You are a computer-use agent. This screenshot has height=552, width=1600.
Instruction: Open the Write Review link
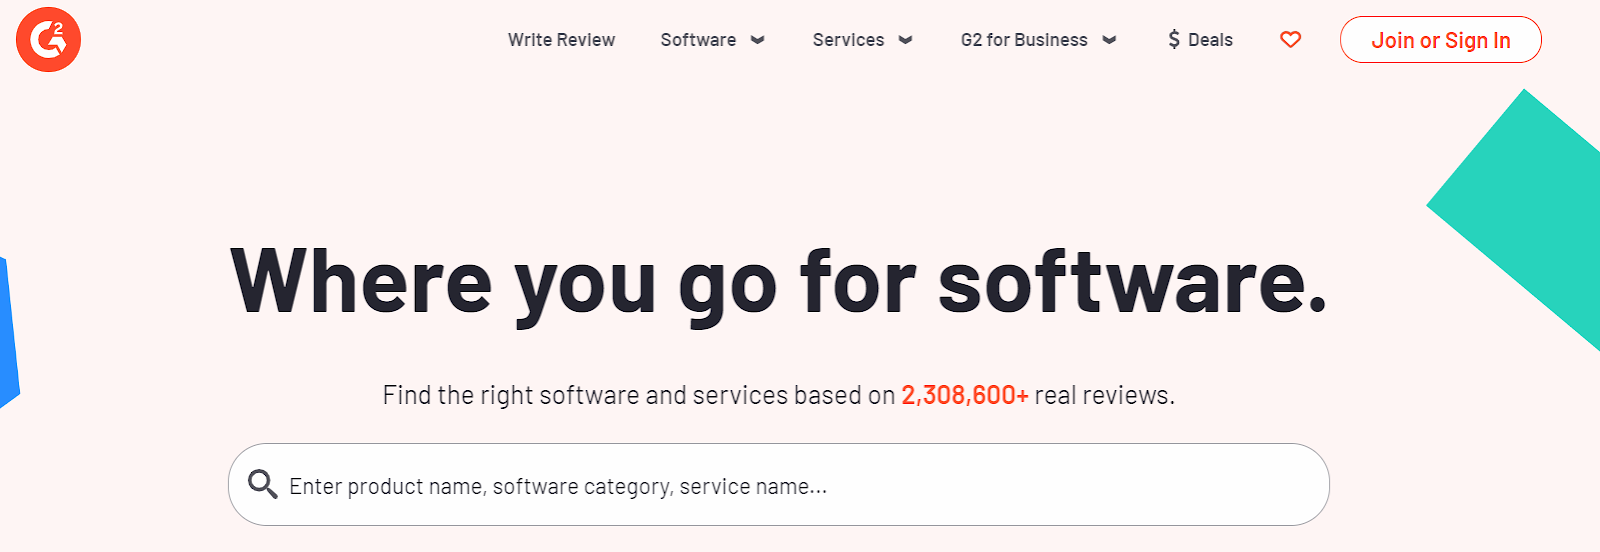561,40
